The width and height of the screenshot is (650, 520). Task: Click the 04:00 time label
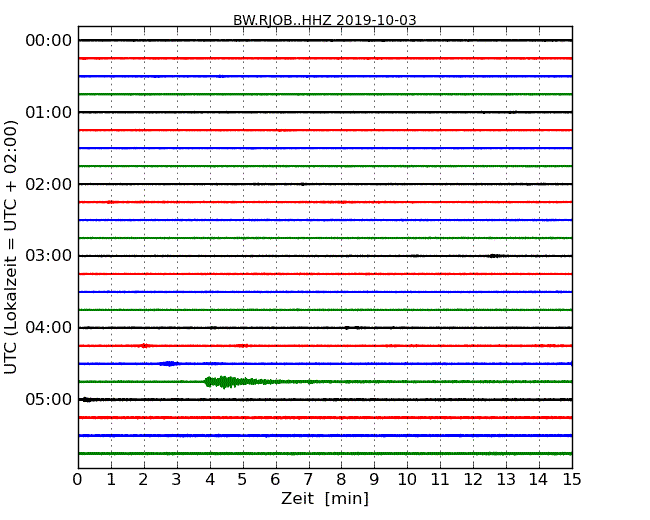pos(49,328)
